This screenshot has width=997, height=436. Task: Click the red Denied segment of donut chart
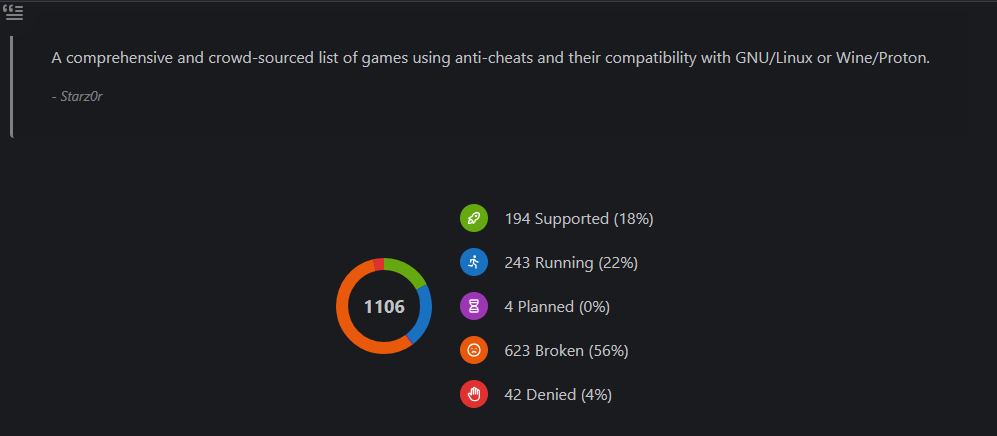(x=378, y=264)
